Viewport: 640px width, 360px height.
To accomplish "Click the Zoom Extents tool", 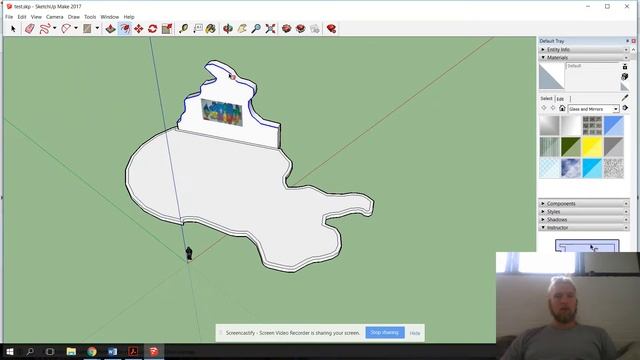I will [x=270, y=29].
